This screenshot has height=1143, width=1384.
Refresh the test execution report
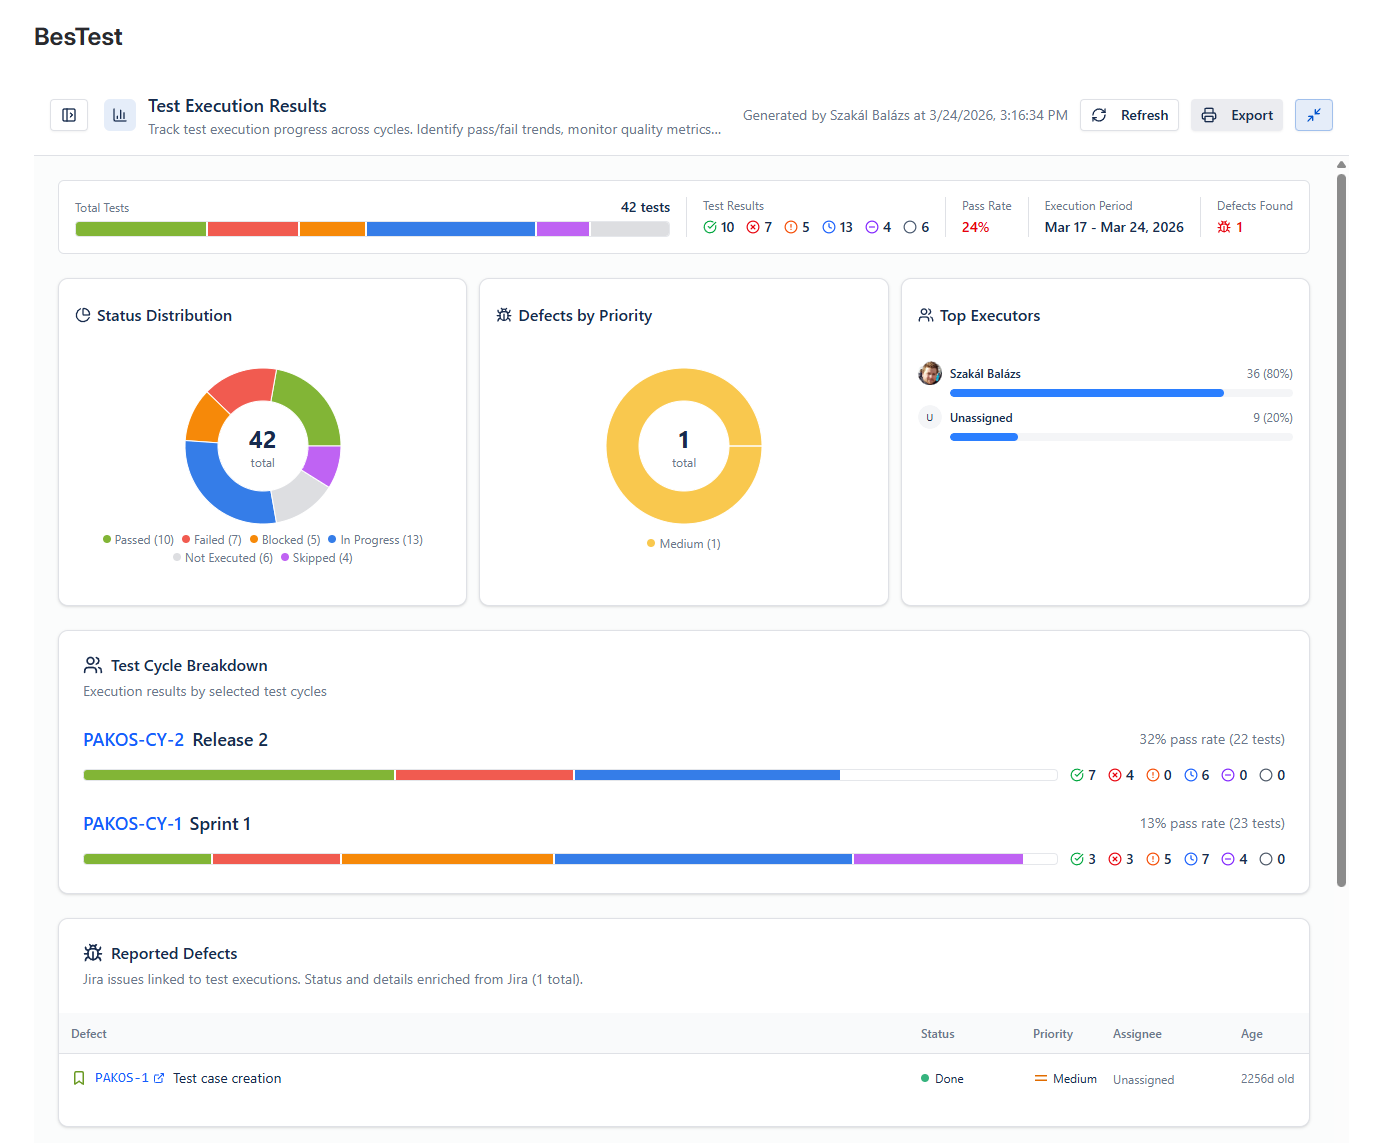(1130, 115)
